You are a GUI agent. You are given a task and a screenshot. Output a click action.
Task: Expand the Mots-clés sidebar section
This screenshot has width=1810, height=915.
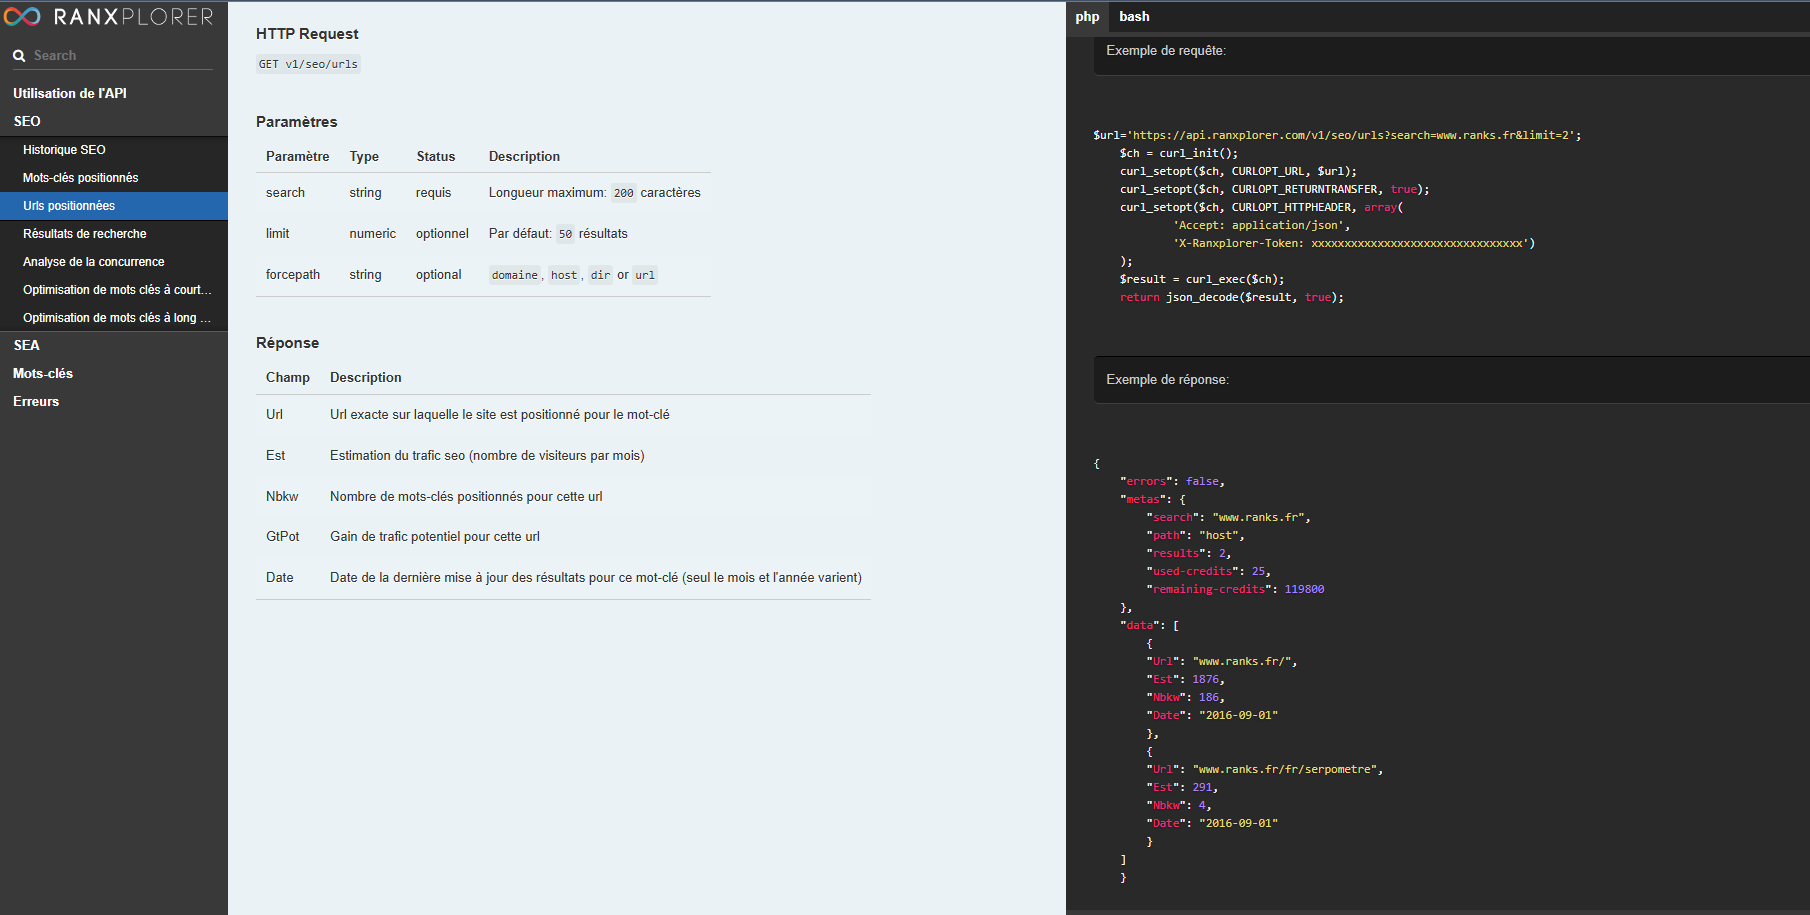43,373
